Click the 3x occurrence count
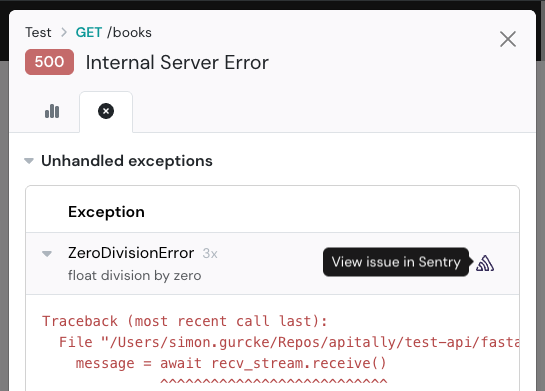545x391 pixels. coord(210,254)
